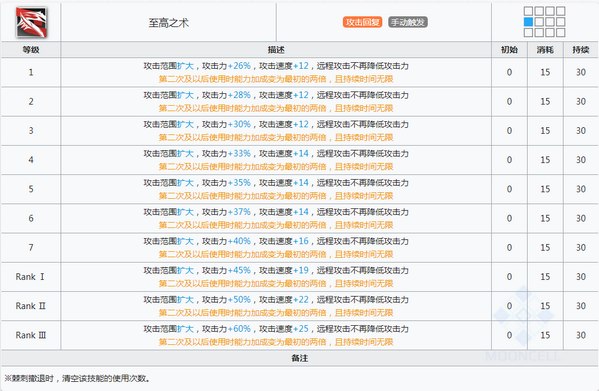Select the Rank I row label
Screen dimensions: 599x391
tap(30, 277)
